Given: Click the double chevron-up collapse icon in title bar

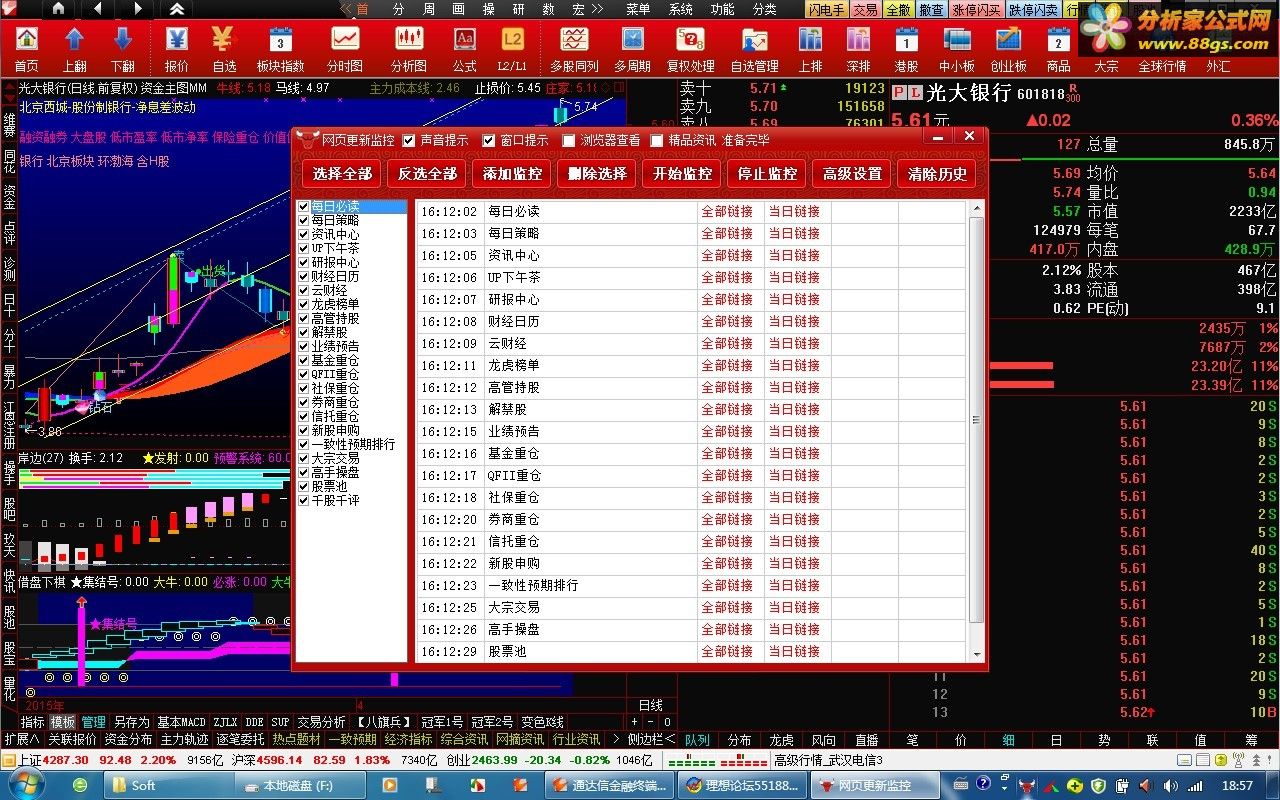Looking at the screenshot, I should click(x=176, y=9).
